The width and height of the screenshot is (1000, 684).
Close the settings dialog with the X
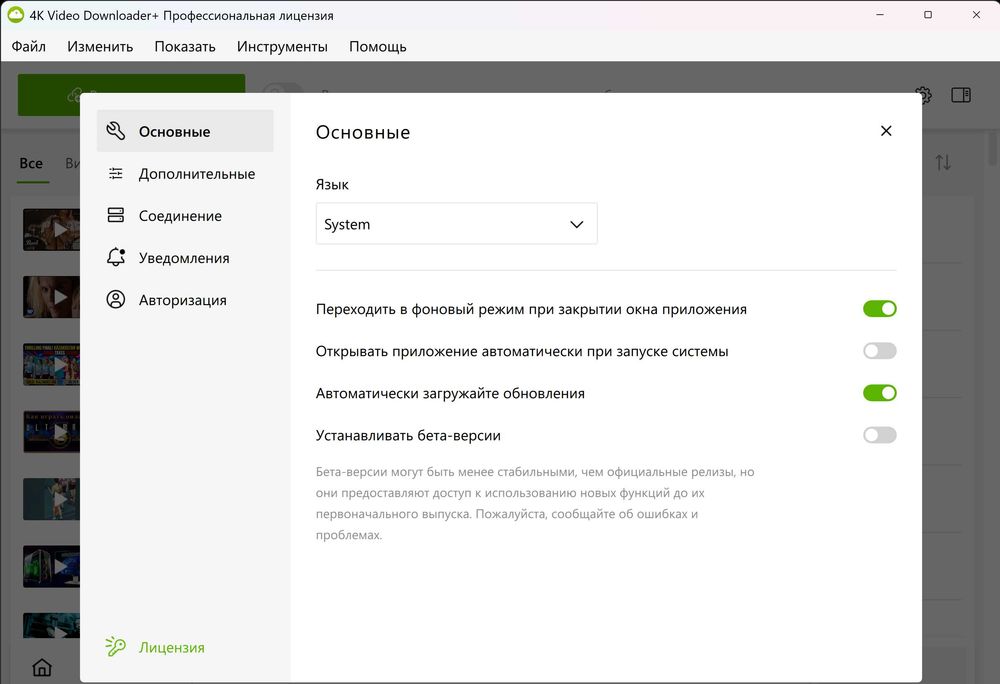tap(886, 131)
